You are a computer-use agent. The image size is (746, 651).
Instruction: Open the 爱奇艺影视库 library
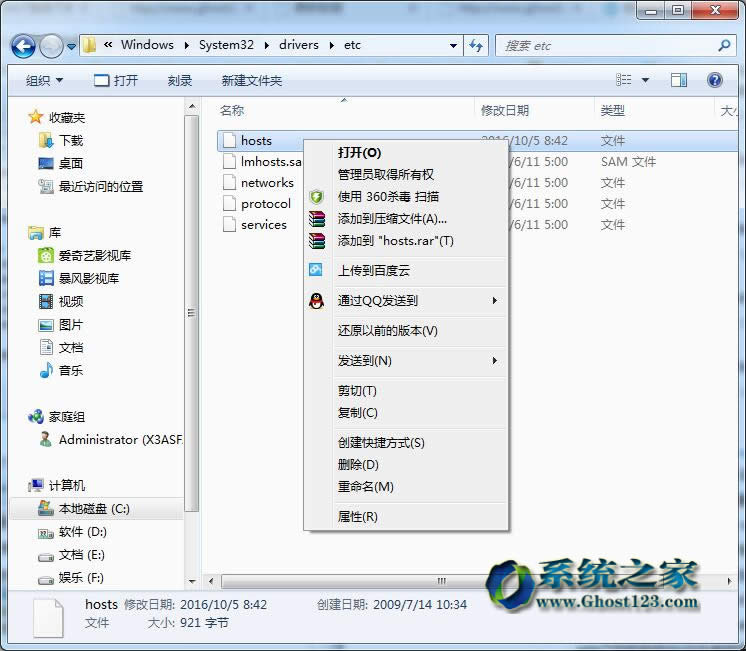pos(85,256)
